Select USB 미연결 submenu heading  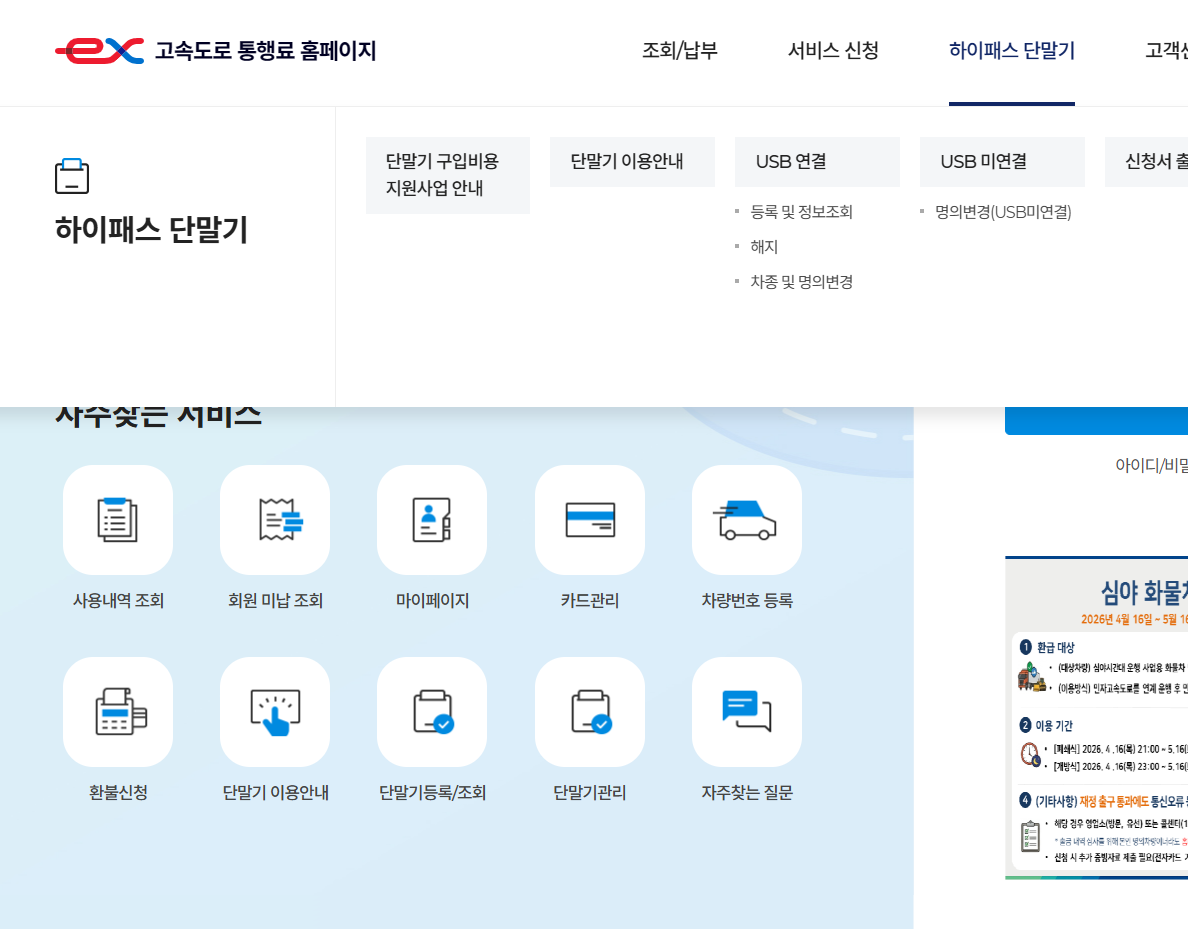[x=1002, y=161]
